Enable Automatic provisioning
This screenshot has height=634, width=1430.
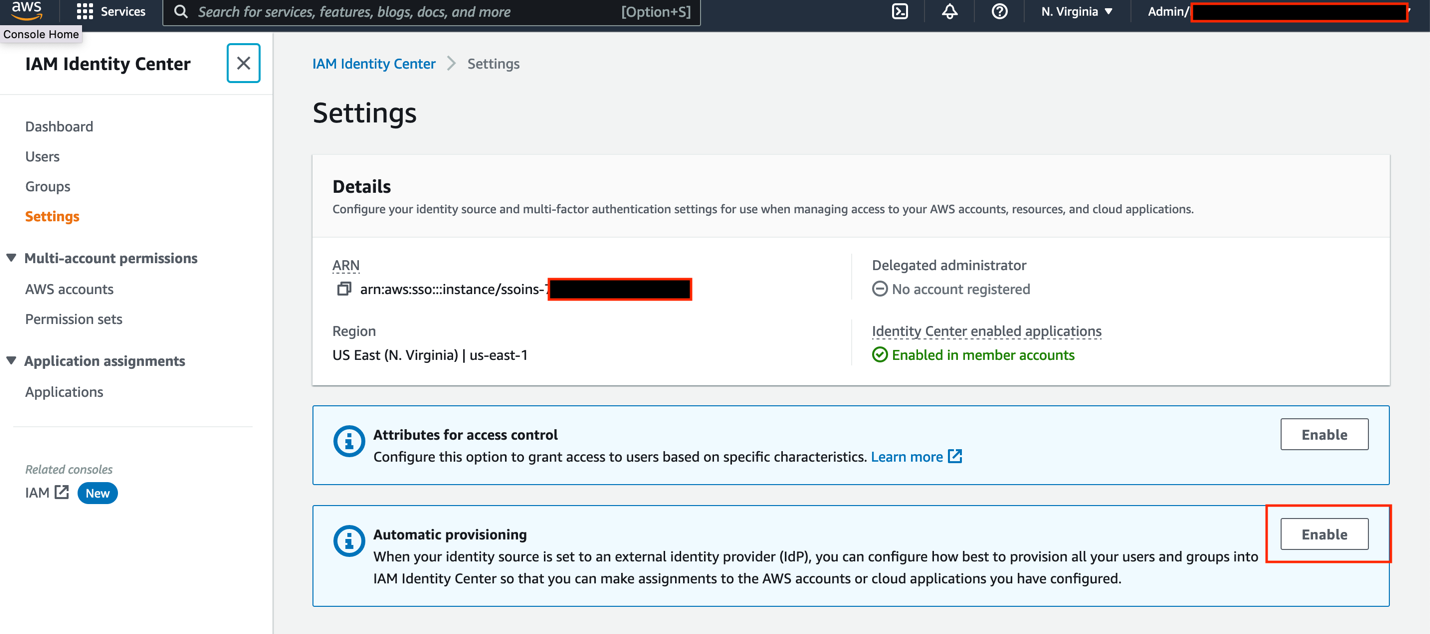coord(1324,535)
